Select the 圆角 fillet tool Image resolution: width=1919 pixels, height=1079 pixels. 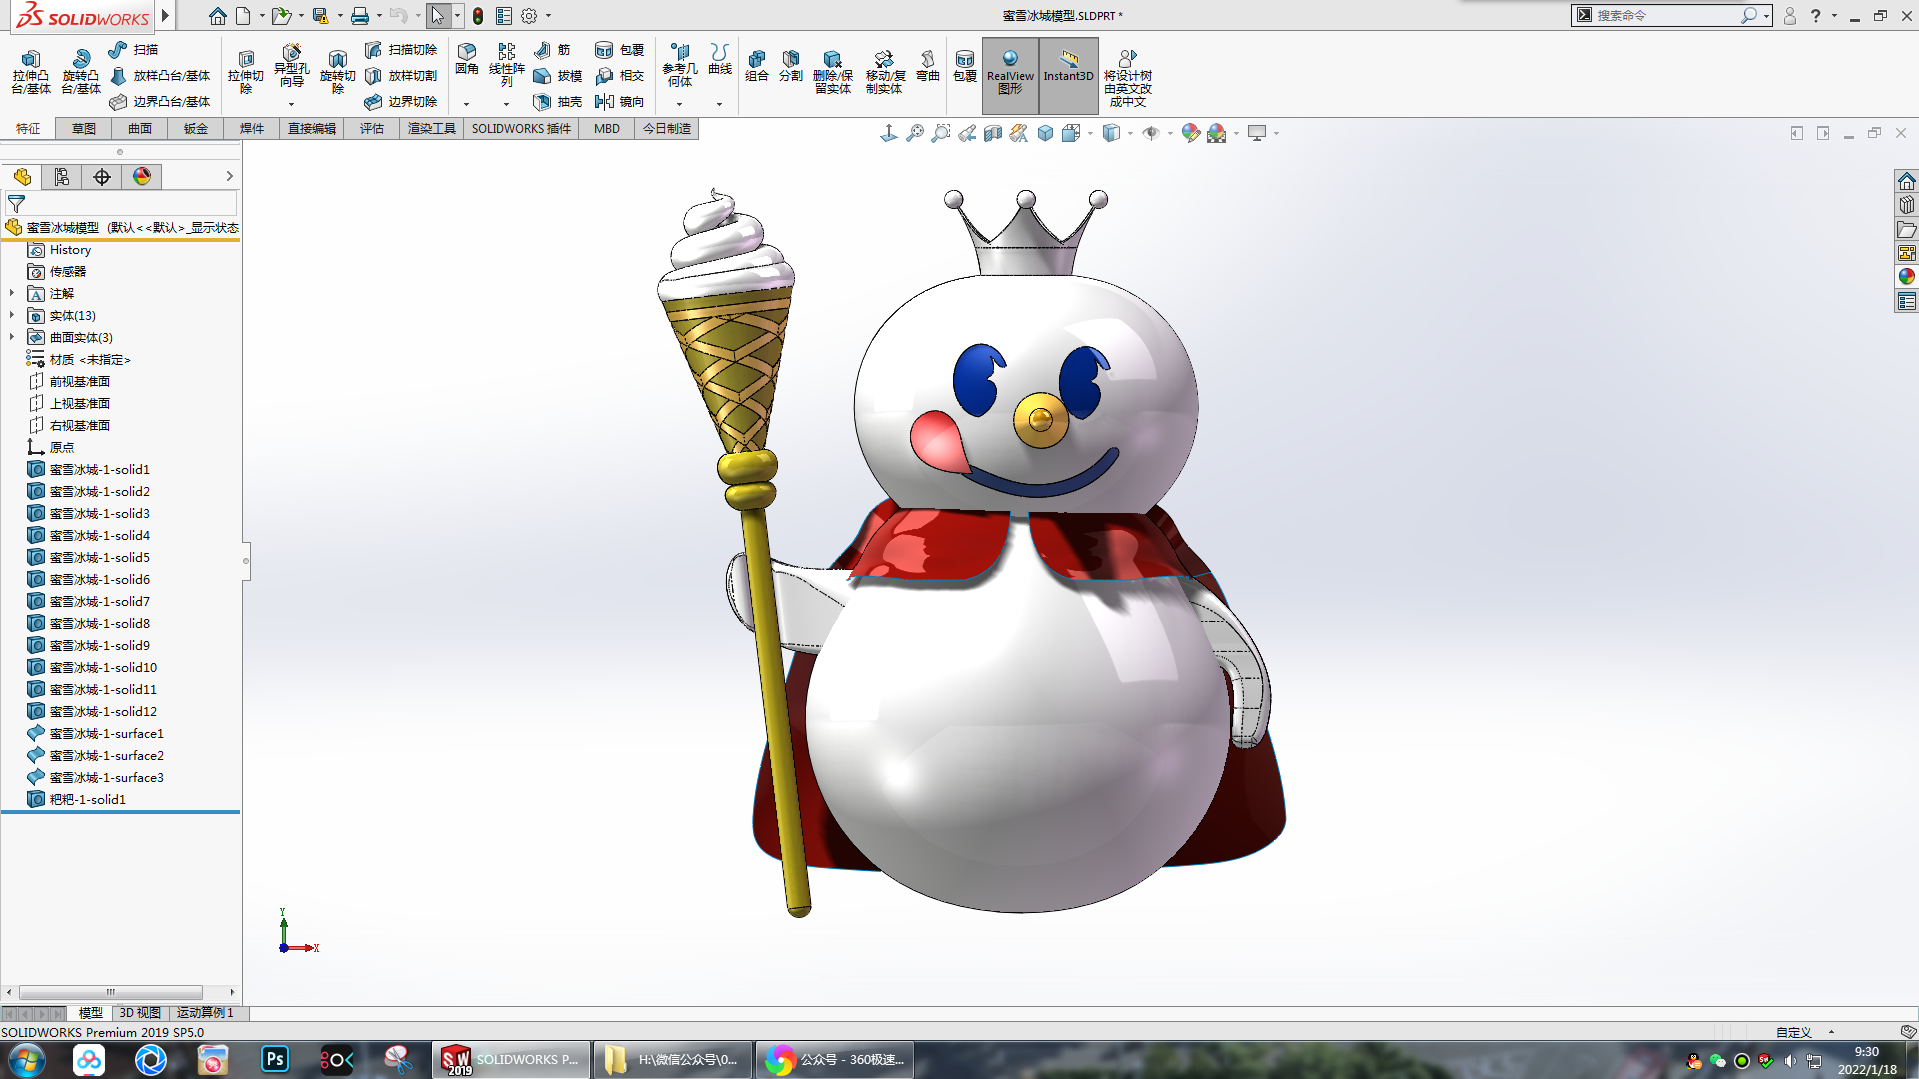[x=466, y=60]
